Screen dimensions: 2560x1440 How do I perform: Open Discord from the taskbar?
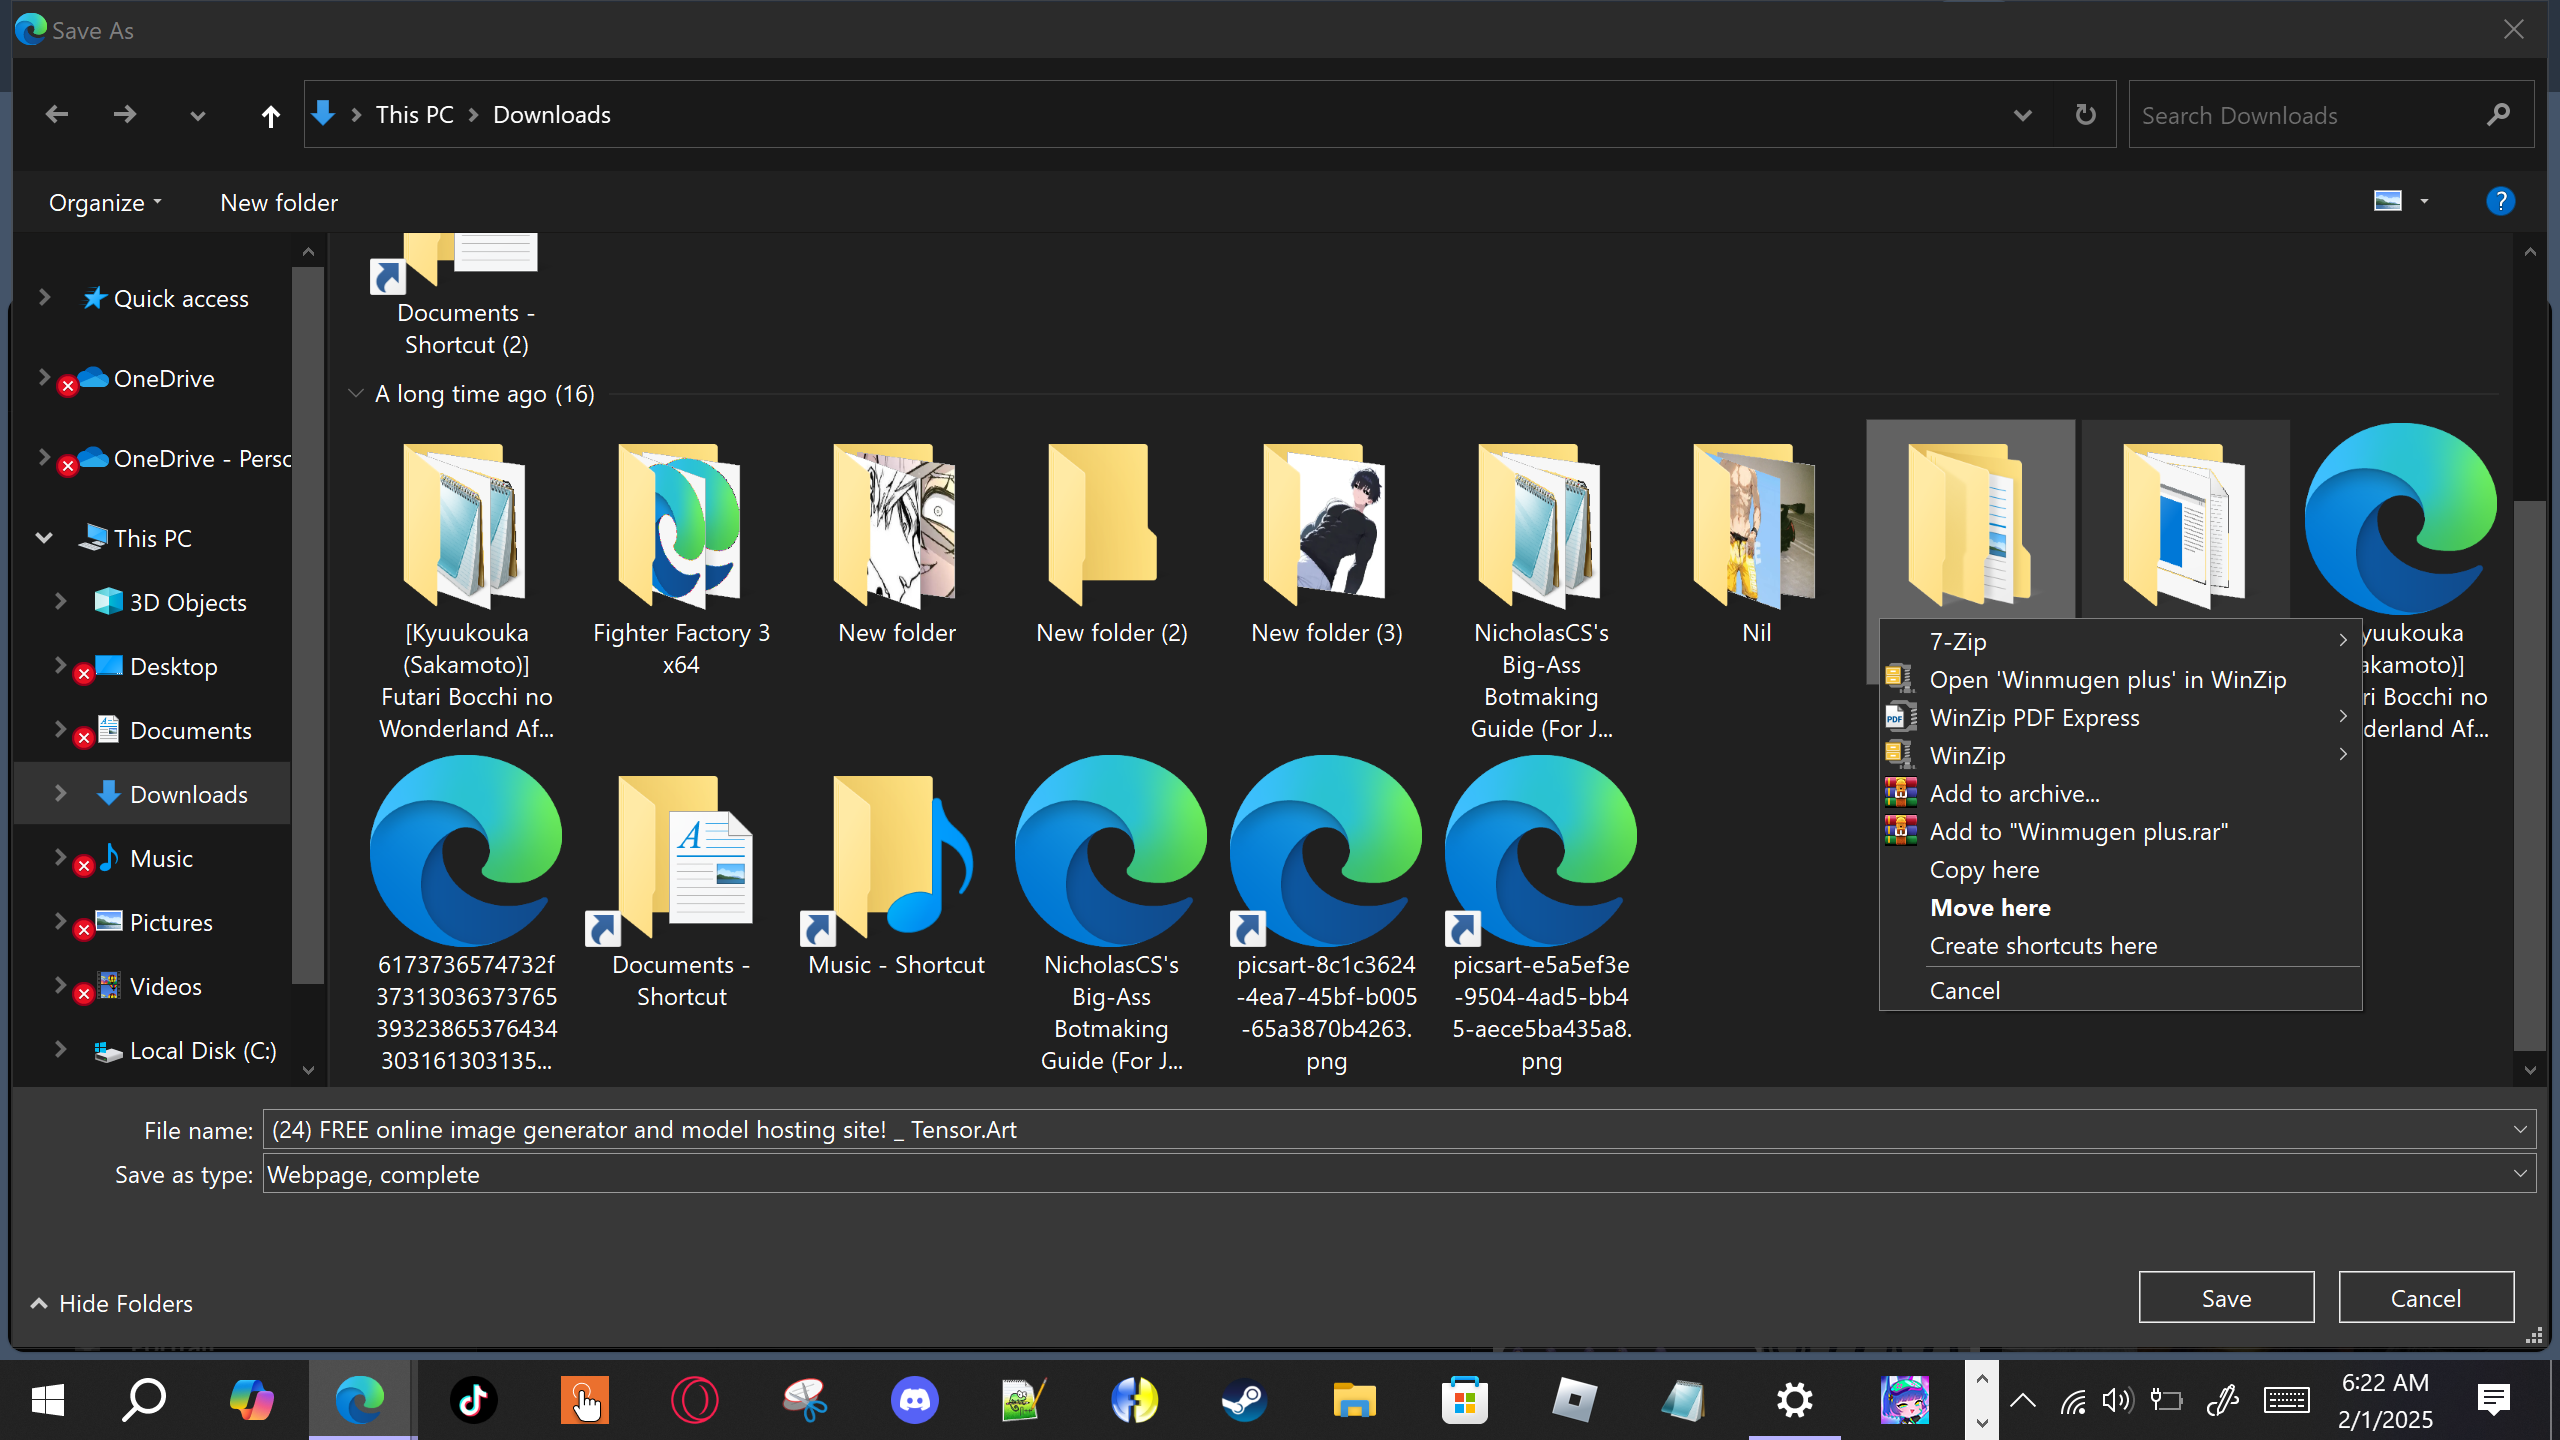pyautogui.click(x=914, y=1399)
